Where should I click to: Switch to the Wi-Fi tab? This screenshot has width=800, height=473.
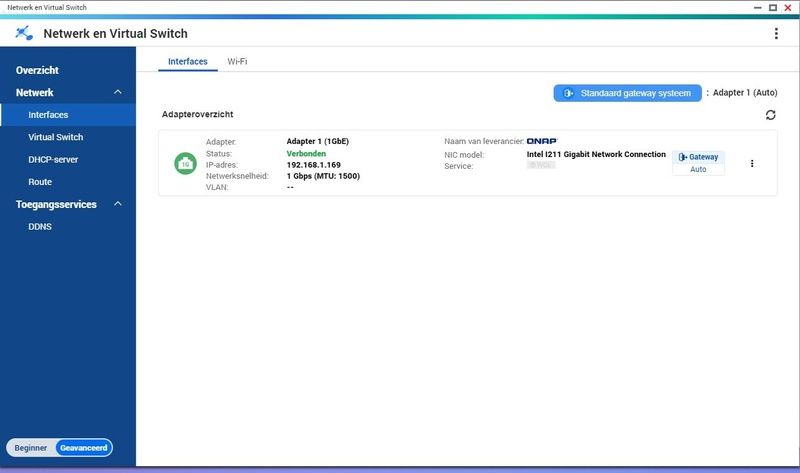(x=237, y=61)
